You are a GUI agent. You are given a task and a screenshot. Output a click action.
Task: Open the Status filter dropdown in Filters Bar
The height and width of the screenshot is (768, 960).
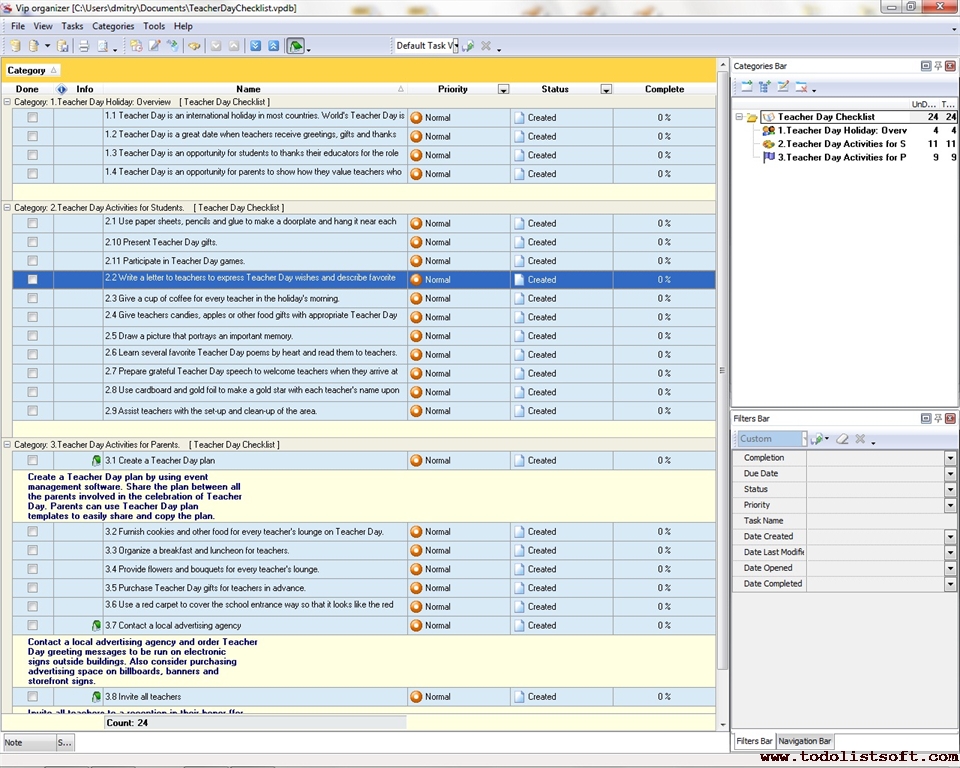click(950, 490)
